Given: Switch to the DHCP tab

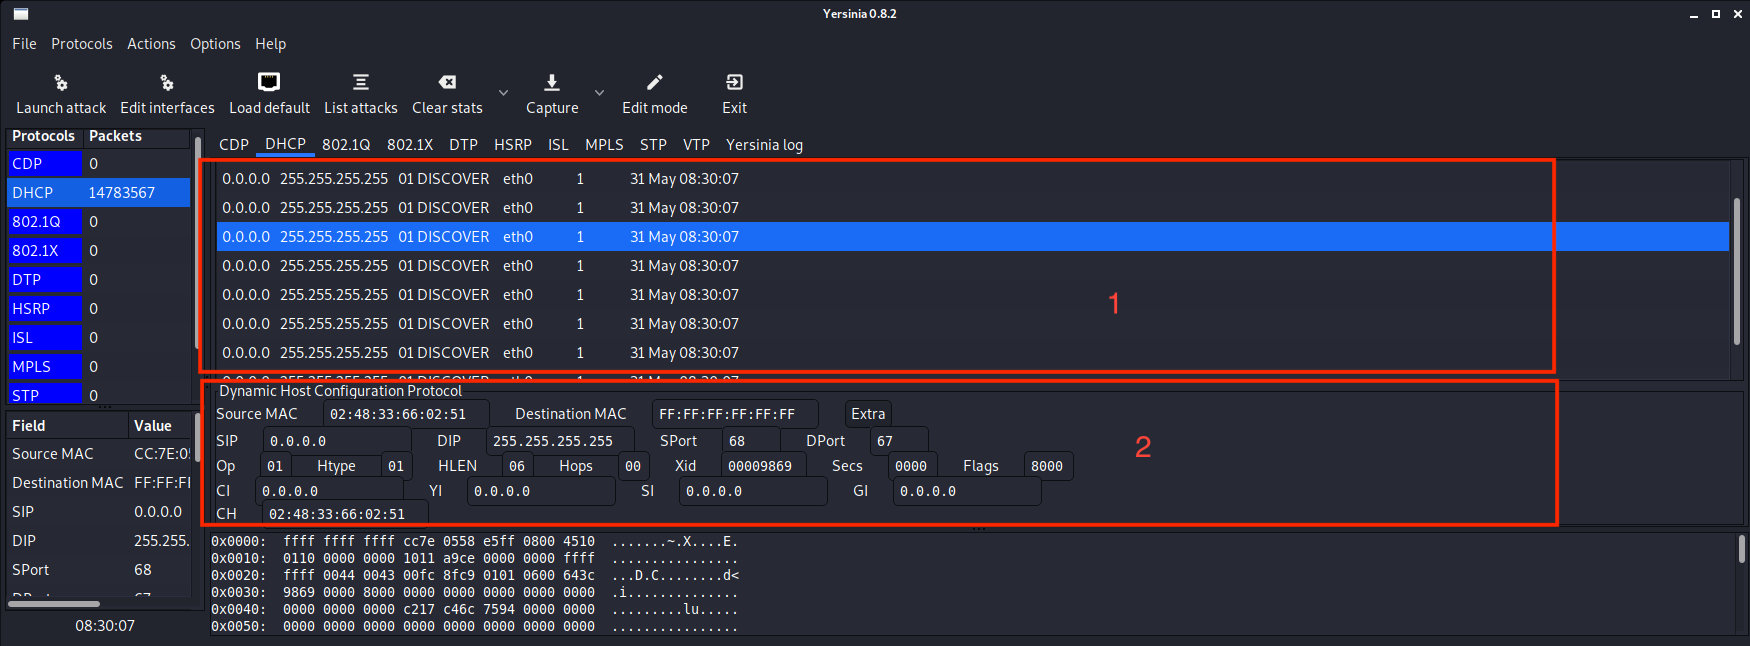Looking at the screenshot, I should click(286, 144).
